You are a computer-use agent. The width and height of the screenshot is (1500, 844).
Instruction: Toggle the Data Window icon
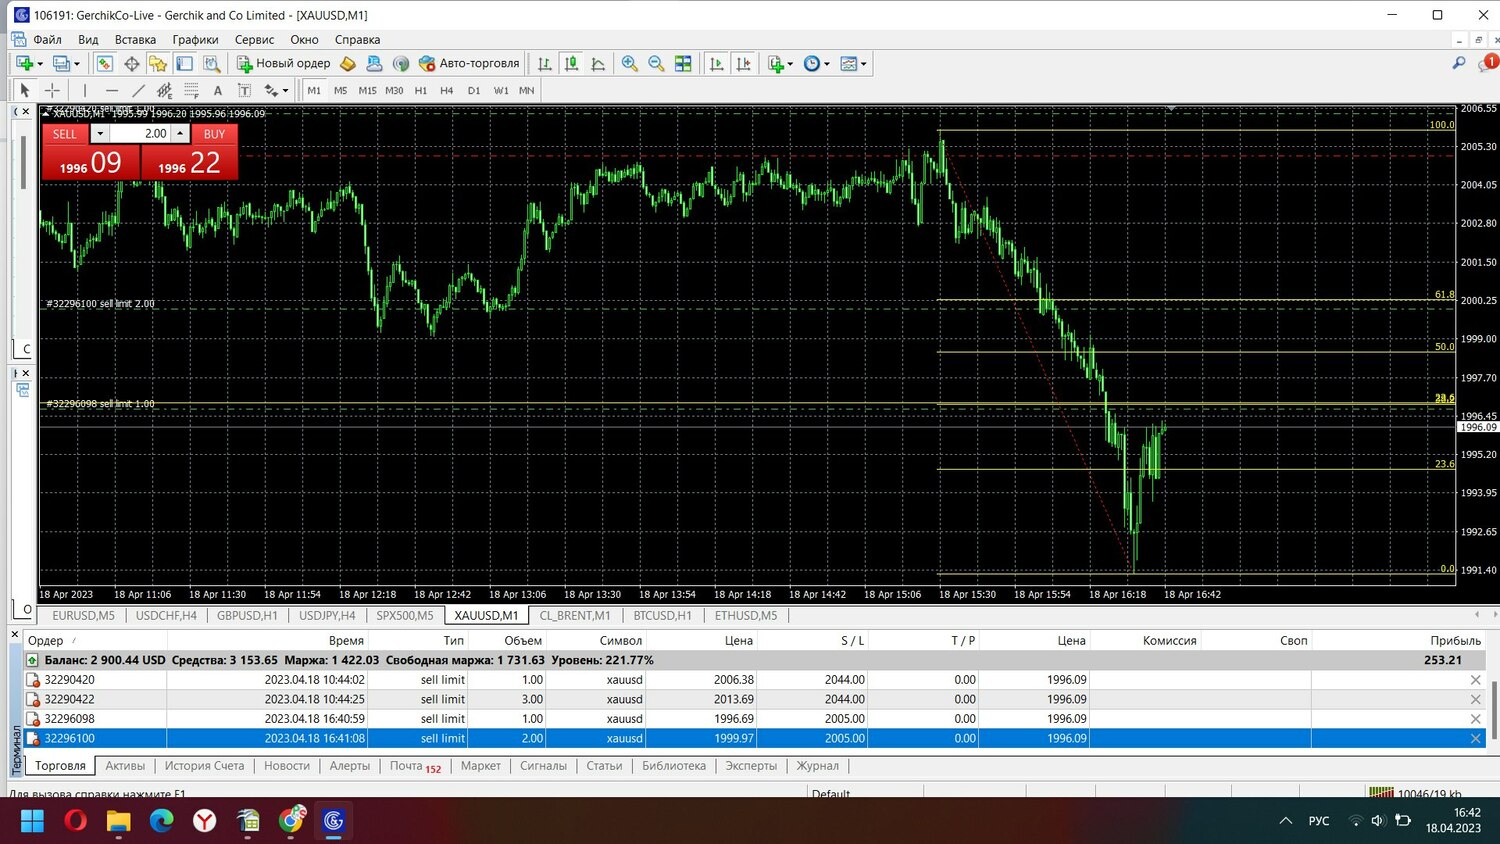click(x=131, y=63)
